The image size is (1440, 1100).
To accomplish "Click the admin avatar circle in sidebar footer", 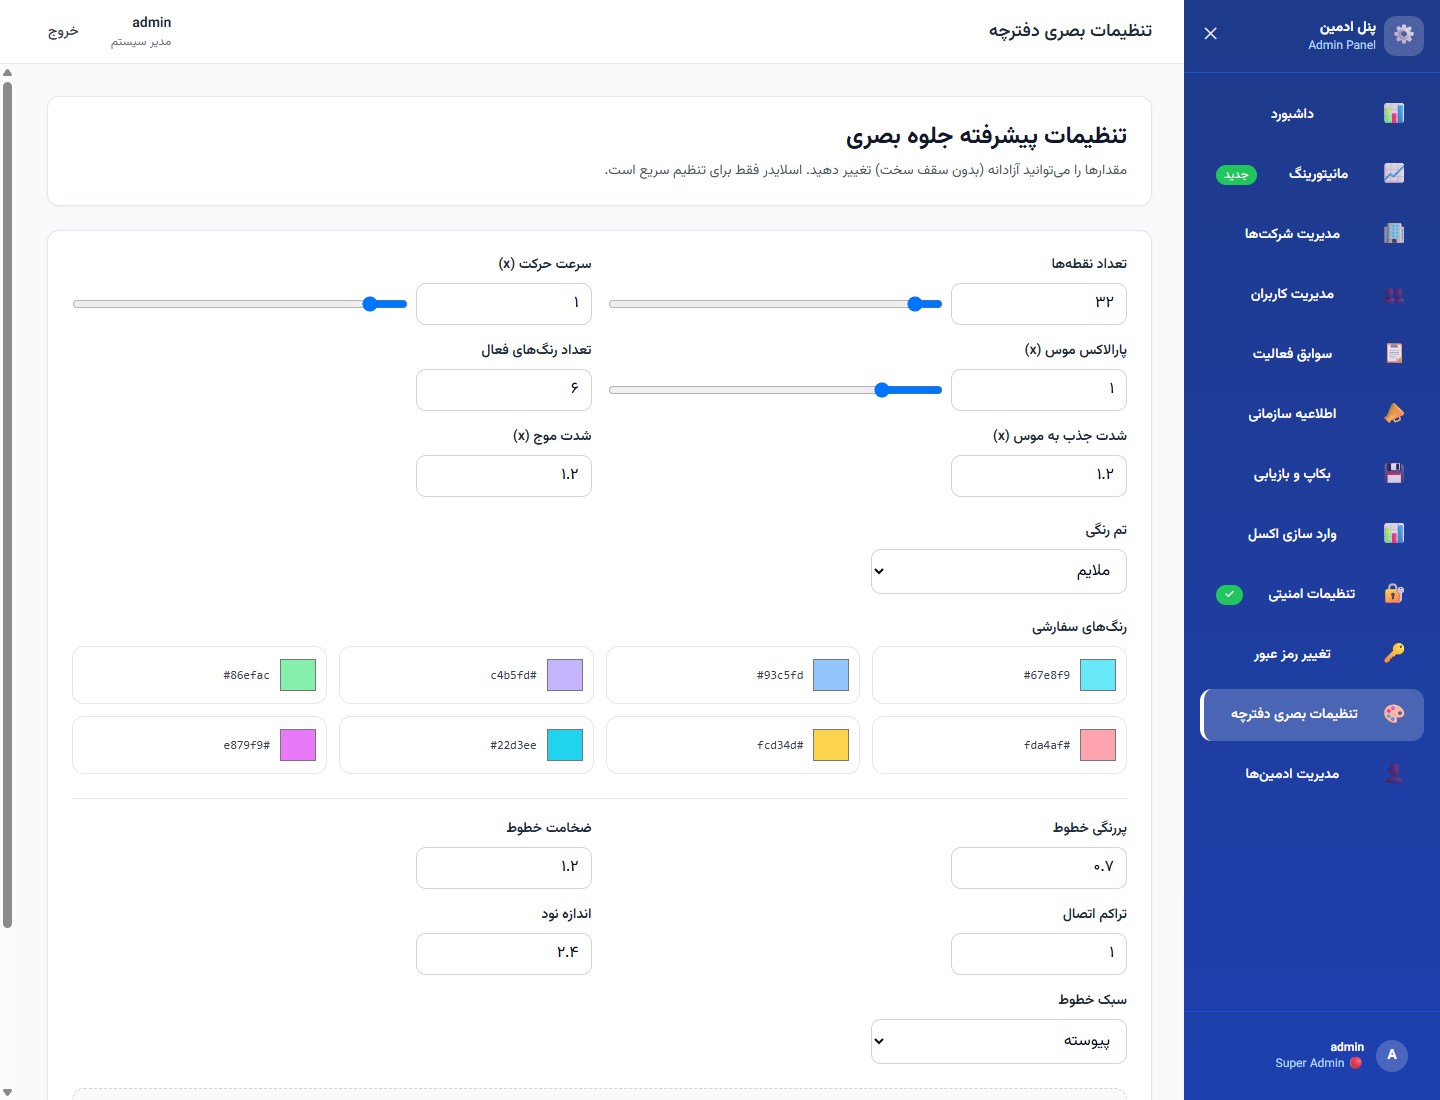I will click(1392, 1055).
